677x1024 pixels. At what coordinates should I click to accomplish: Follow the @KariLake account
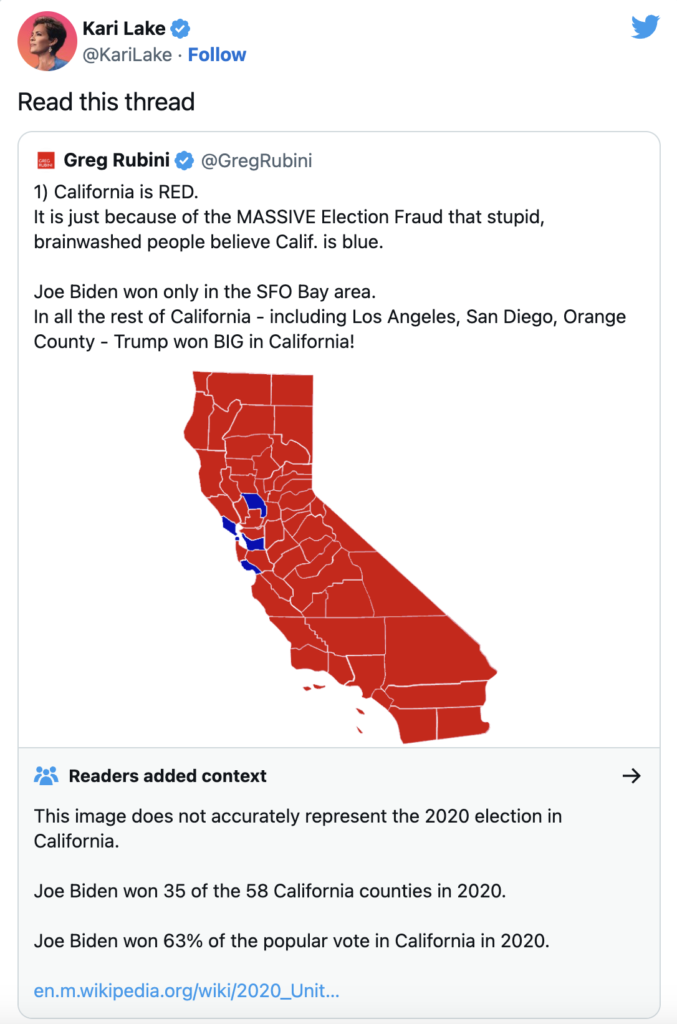pyautogui.click(x=217, y=55)
